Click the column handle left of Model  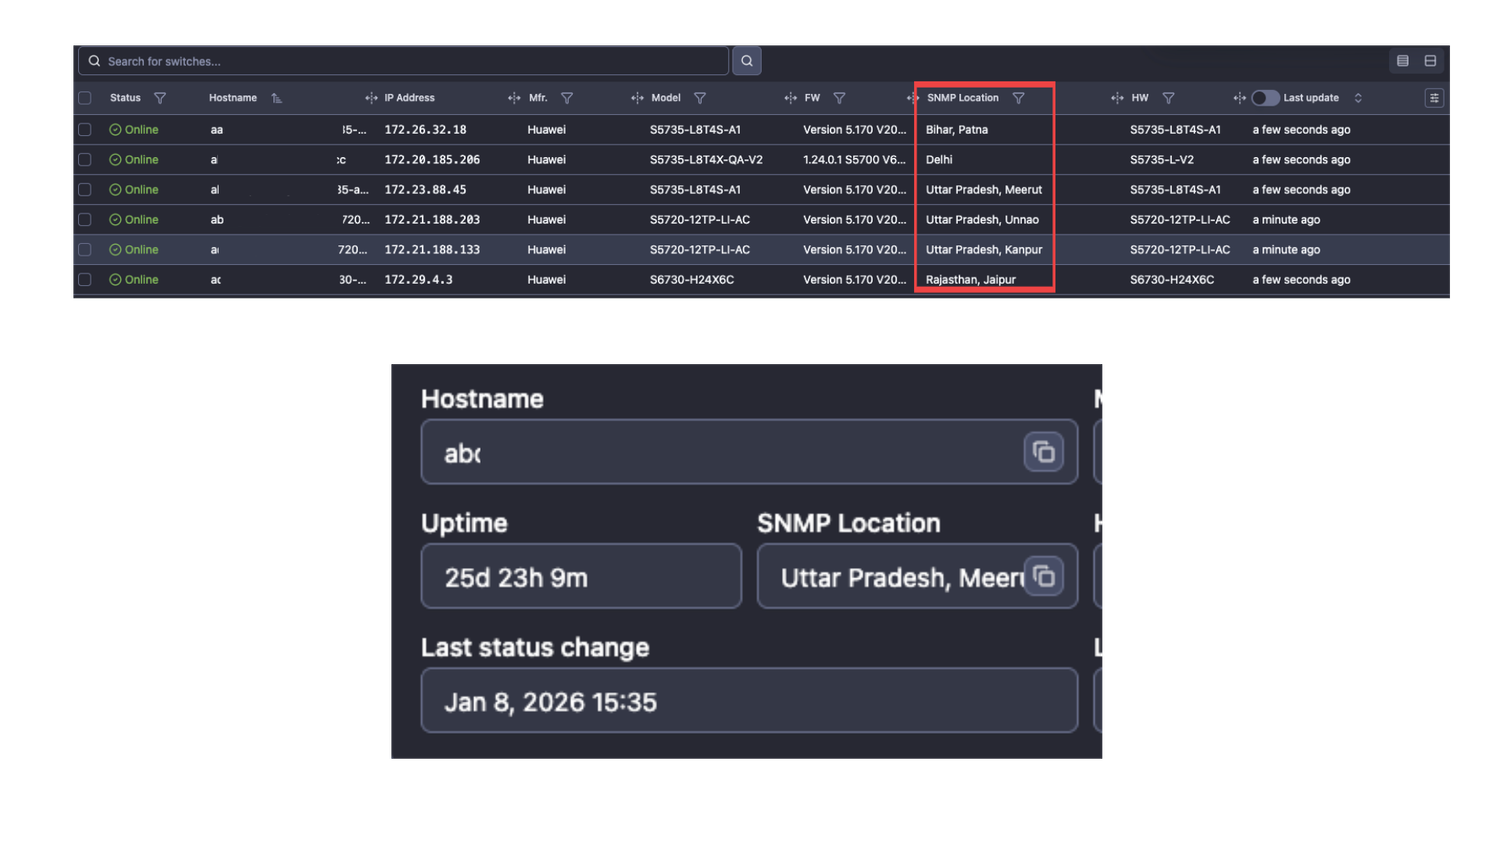[x=637, y=98]
